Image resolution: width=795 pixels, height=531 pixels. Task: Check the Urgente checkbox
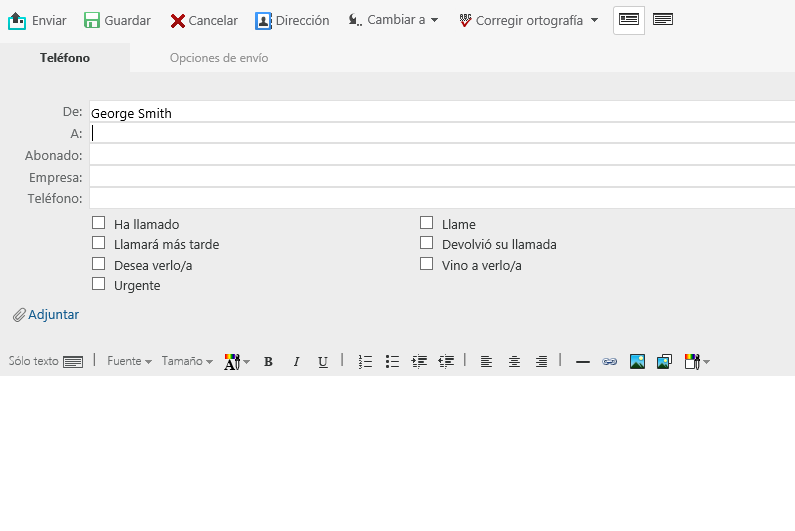(x=98, y=284)
